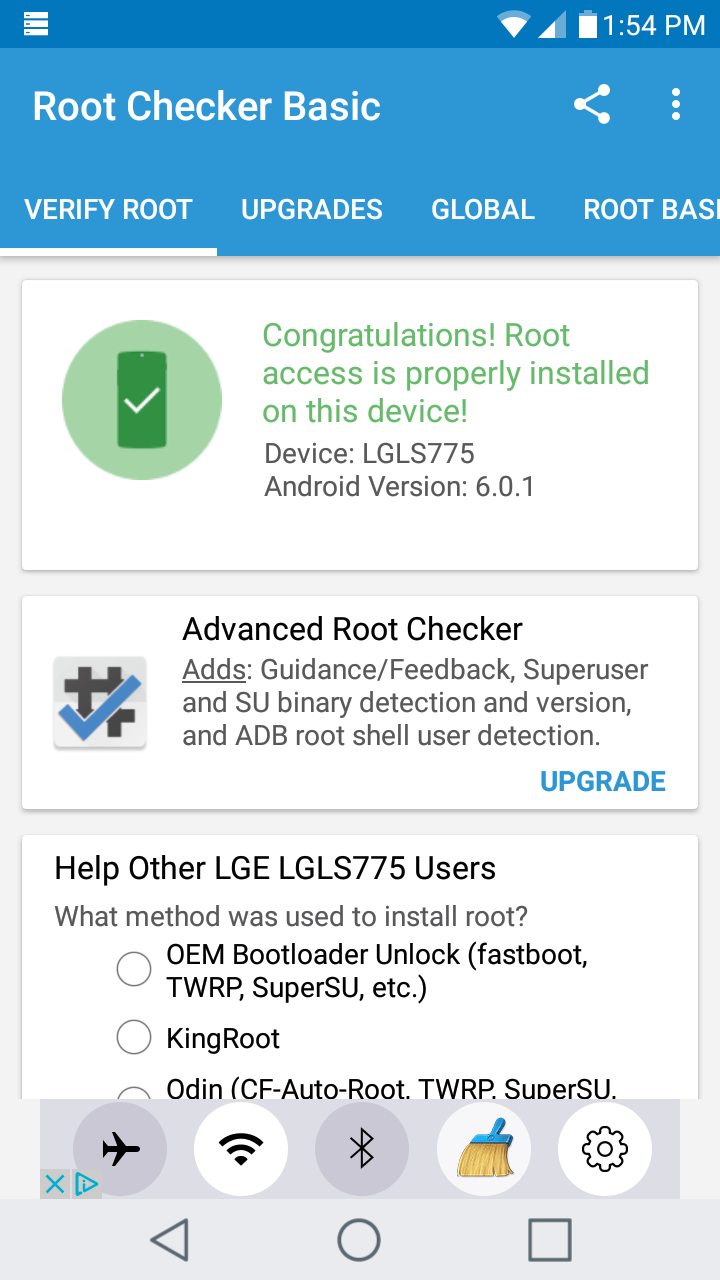Tap the Android back navigation button
This screenshot has height=1280, width=720.
(x=170, y=1240)
